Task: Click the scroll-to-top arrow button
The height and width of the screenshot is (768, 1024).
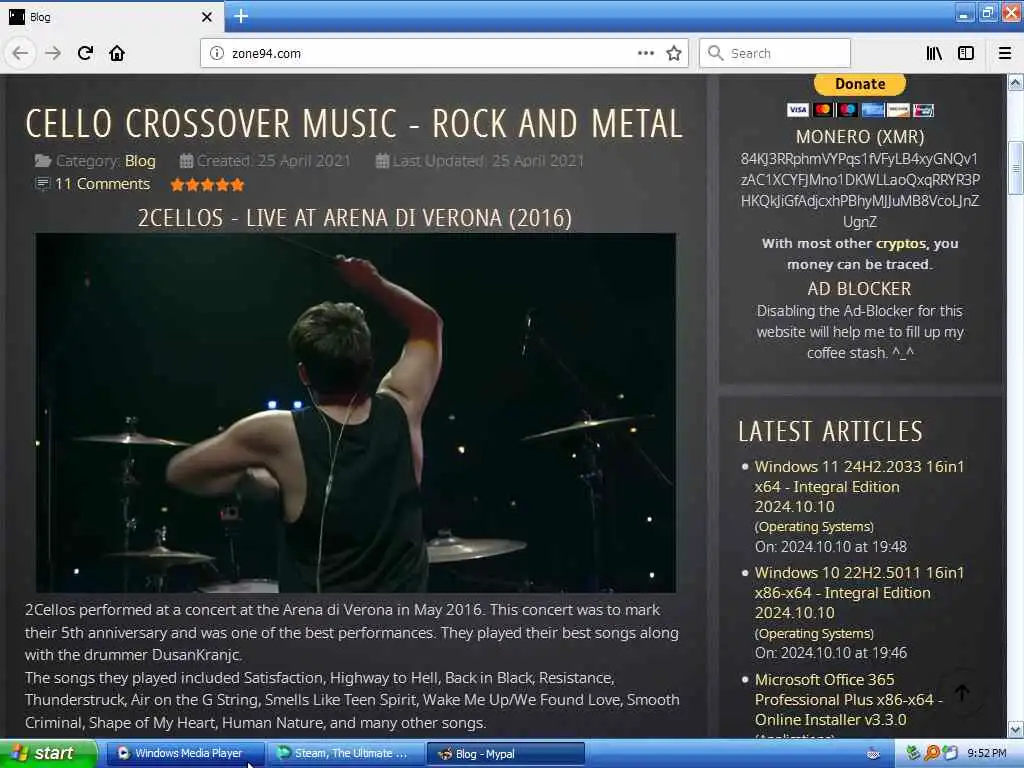Action: tap(962, 693)
